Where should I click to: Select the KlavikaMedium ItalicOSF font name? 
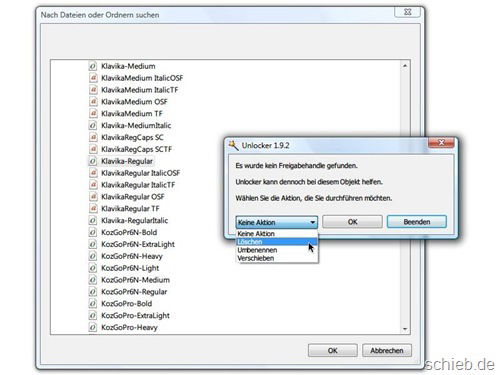click(142, 78)
